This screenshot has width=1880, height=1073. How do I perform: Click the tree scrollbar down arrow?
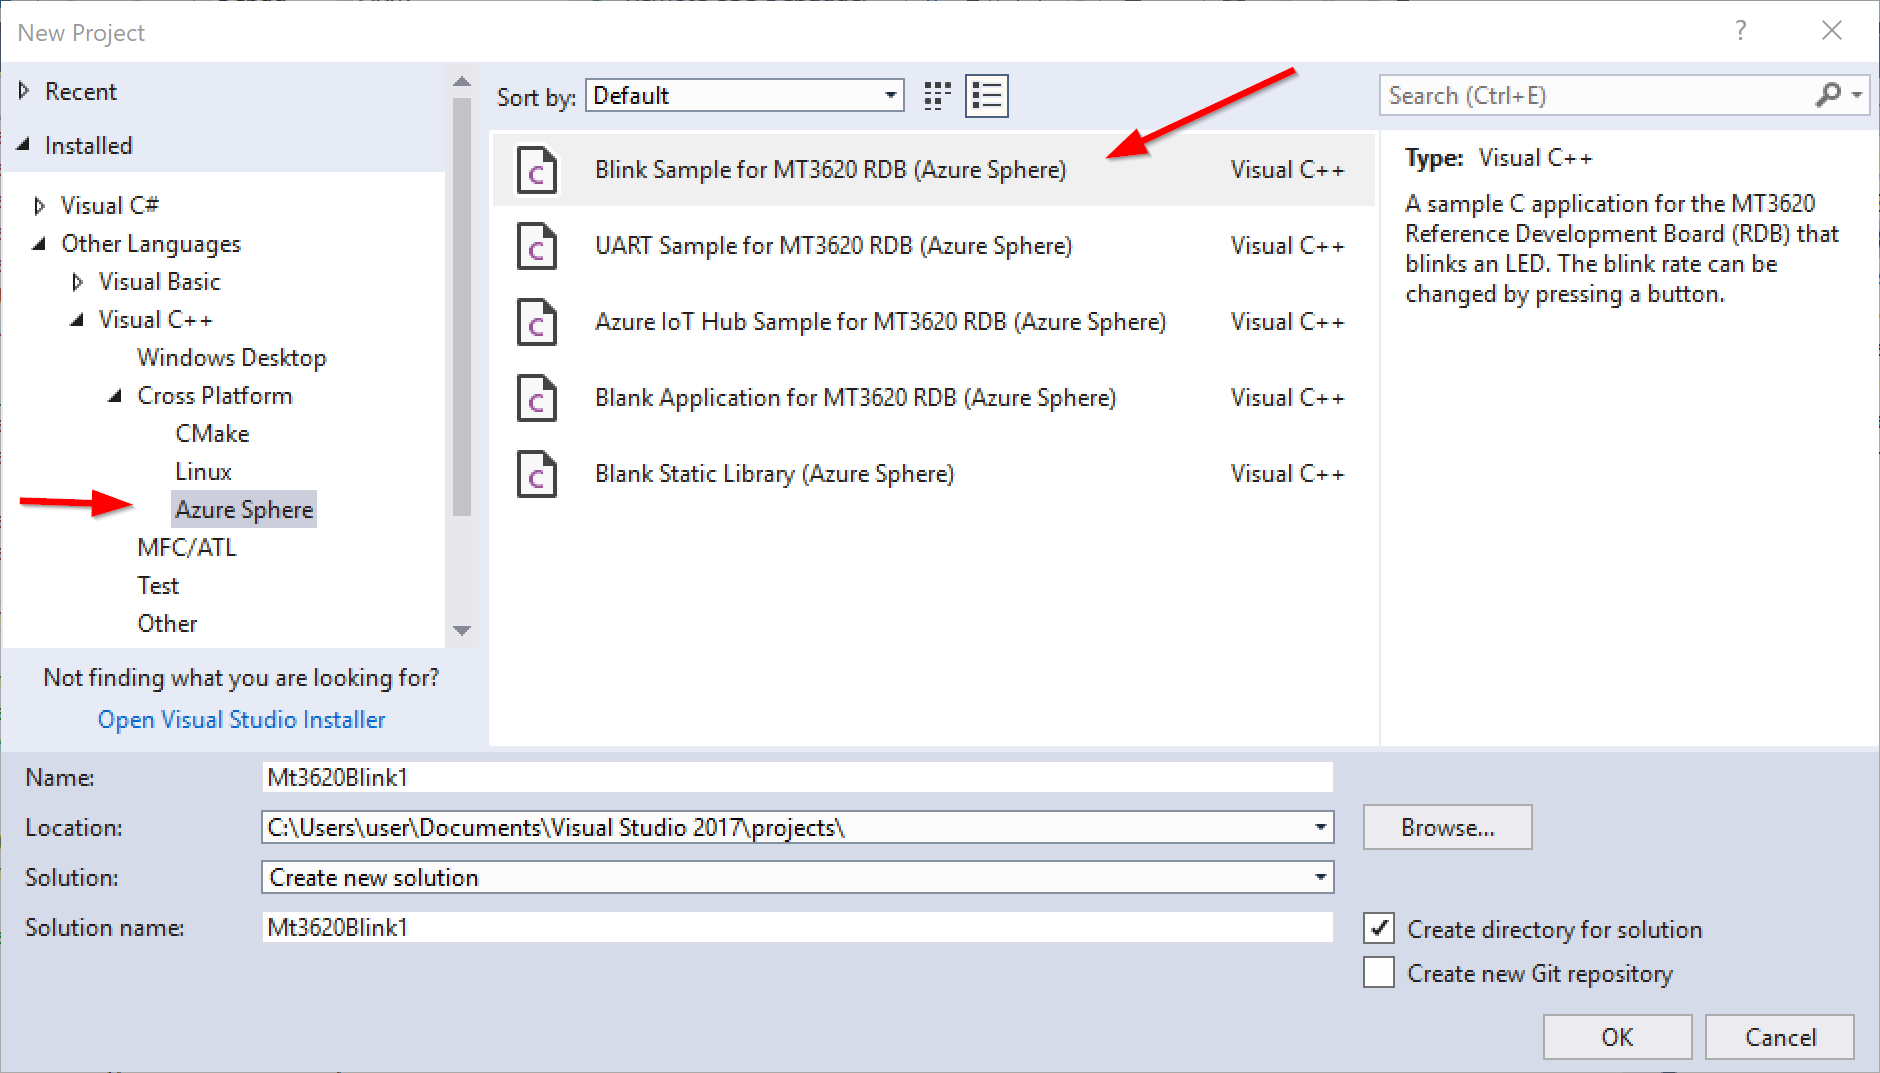pos(461,630)
